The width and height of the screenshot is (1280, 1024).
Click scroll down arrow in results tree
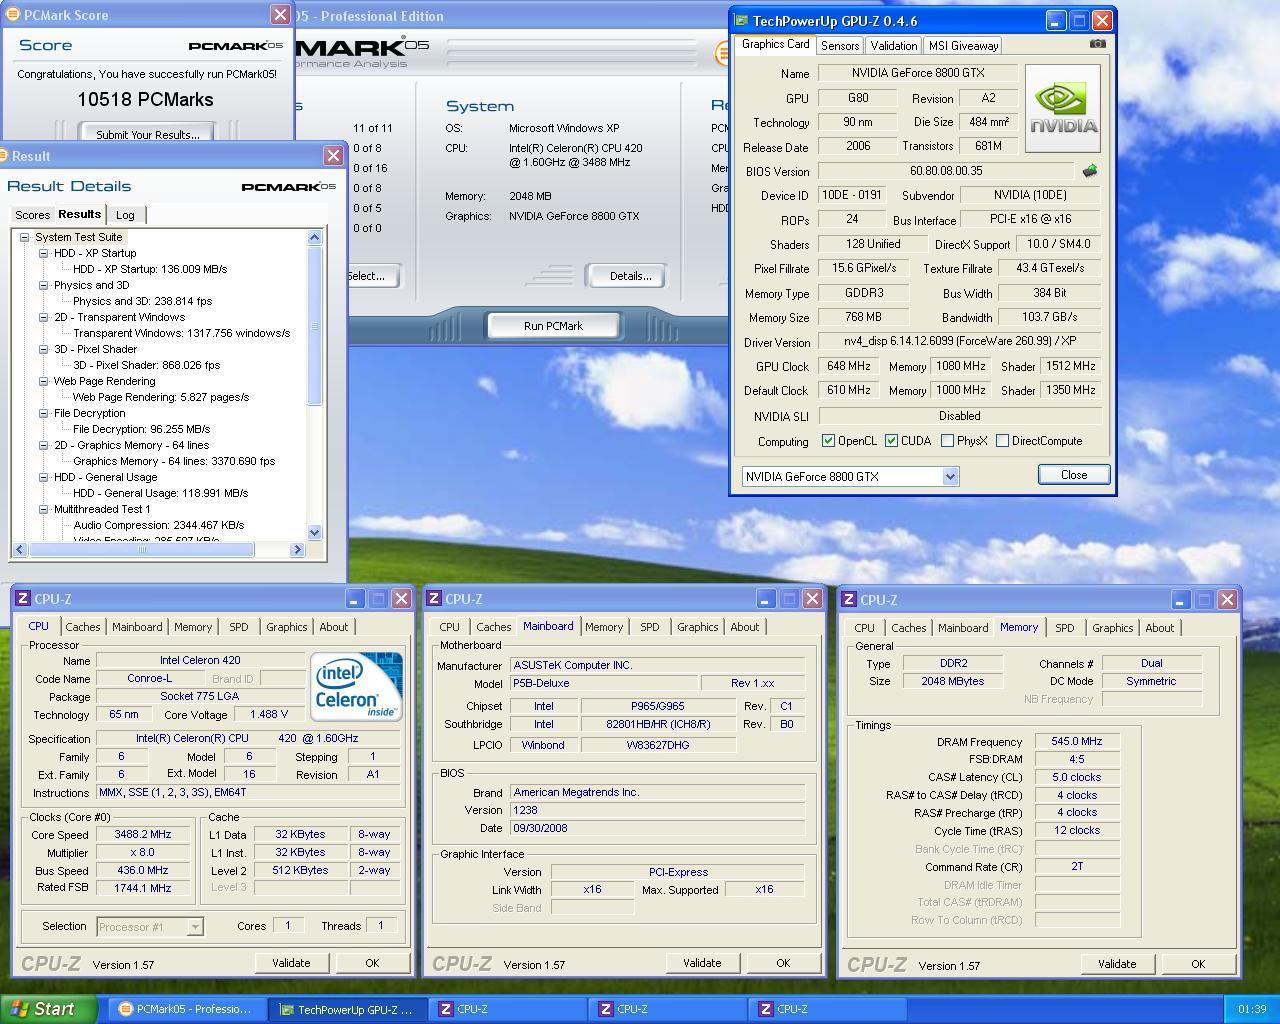click(x=315, y=533)
